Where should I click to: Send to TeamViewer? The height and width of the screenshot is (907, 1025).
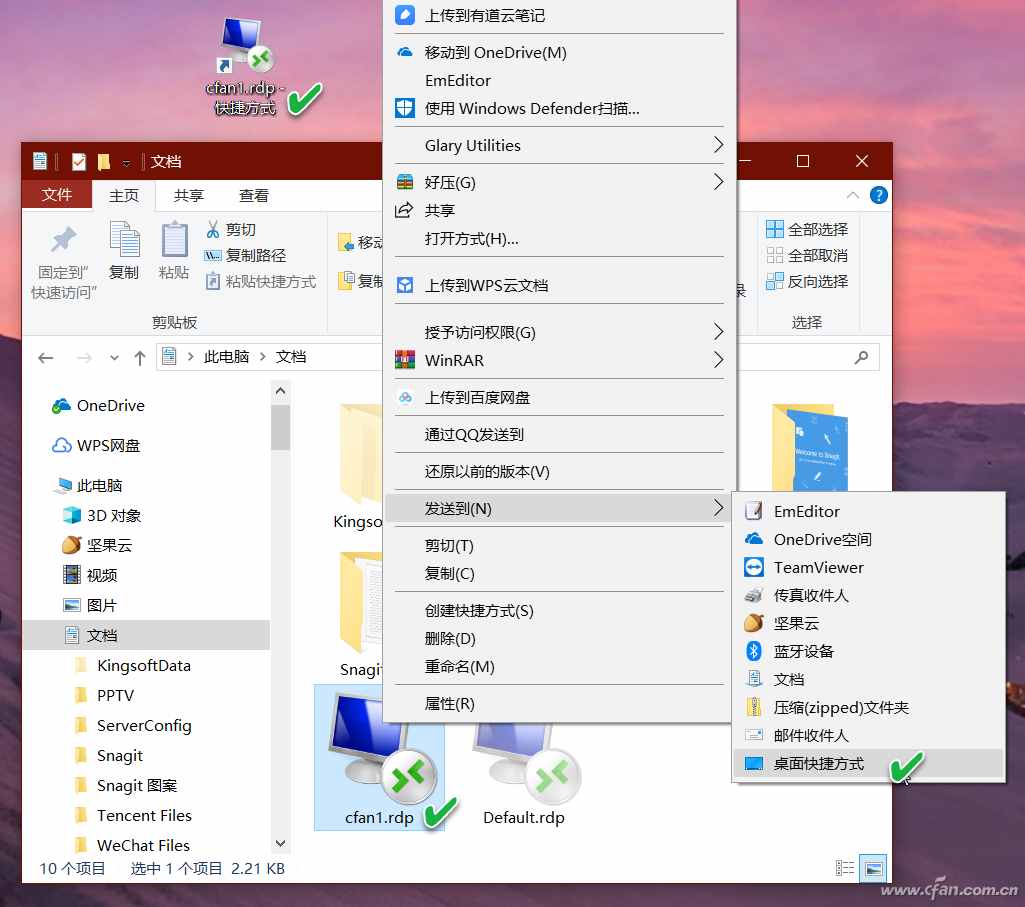868,568
